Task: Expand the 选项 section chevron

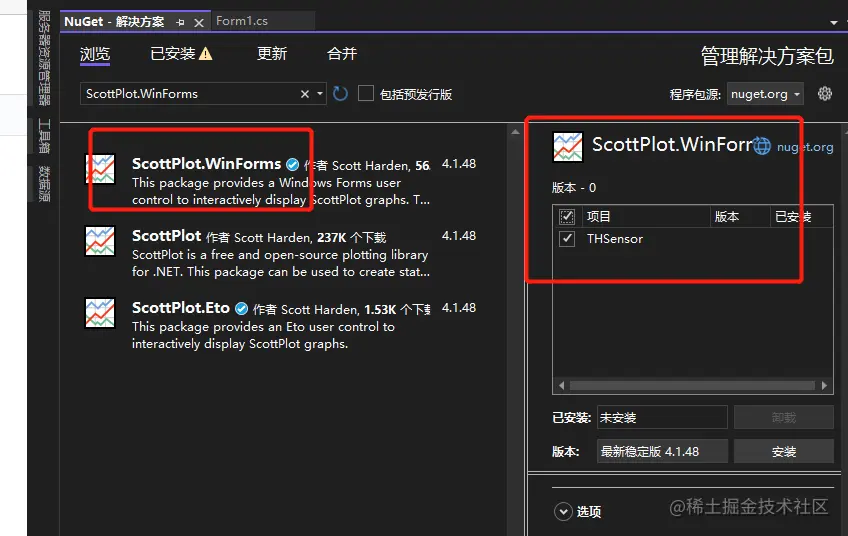Action: coord(563,511)
